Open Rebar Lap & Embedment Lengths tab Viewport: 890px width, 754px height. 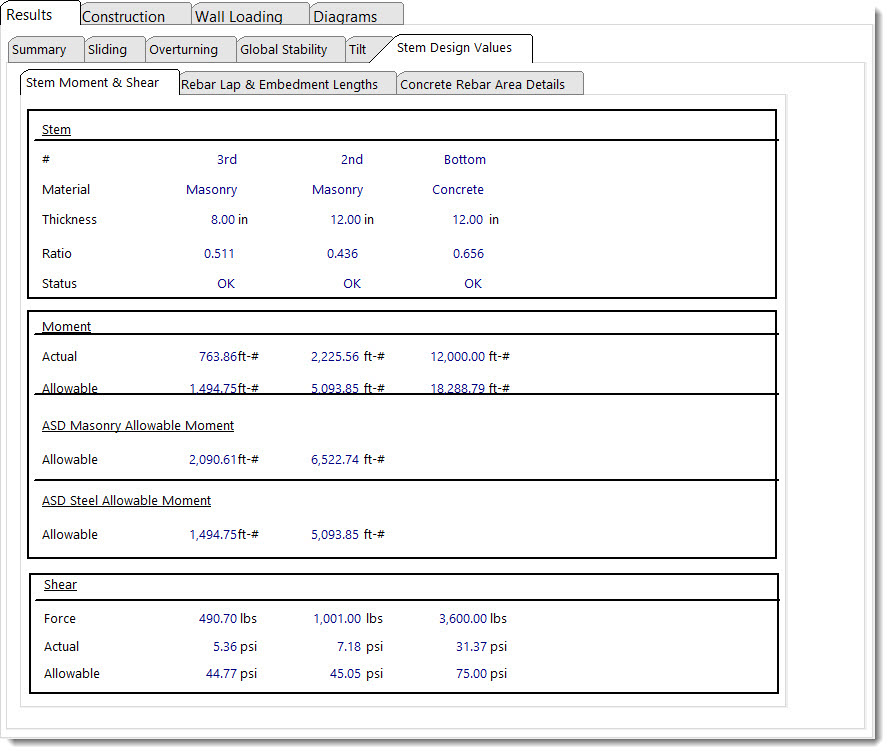[280, 85]
